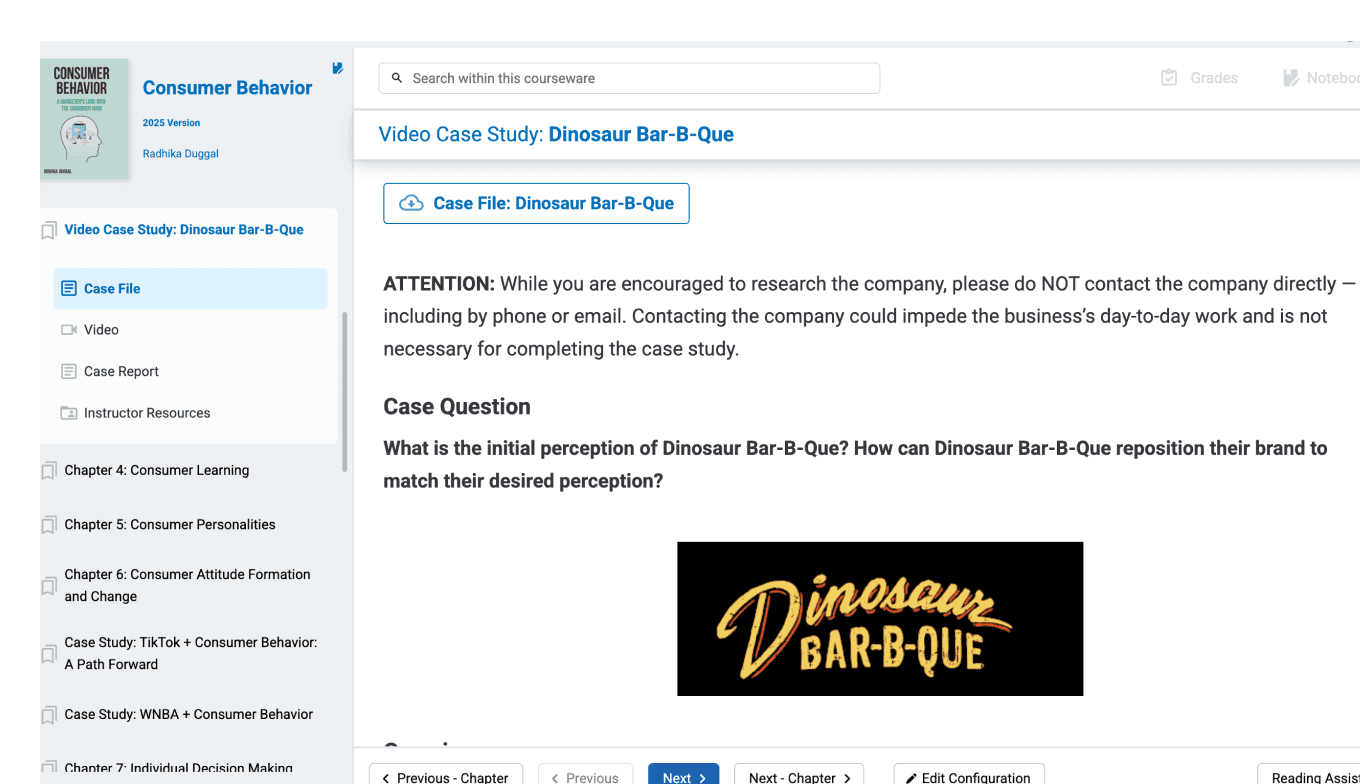The image size is (1360, 784).
Task: Open Grades clipboard icon
Action: click(1169, 78)
